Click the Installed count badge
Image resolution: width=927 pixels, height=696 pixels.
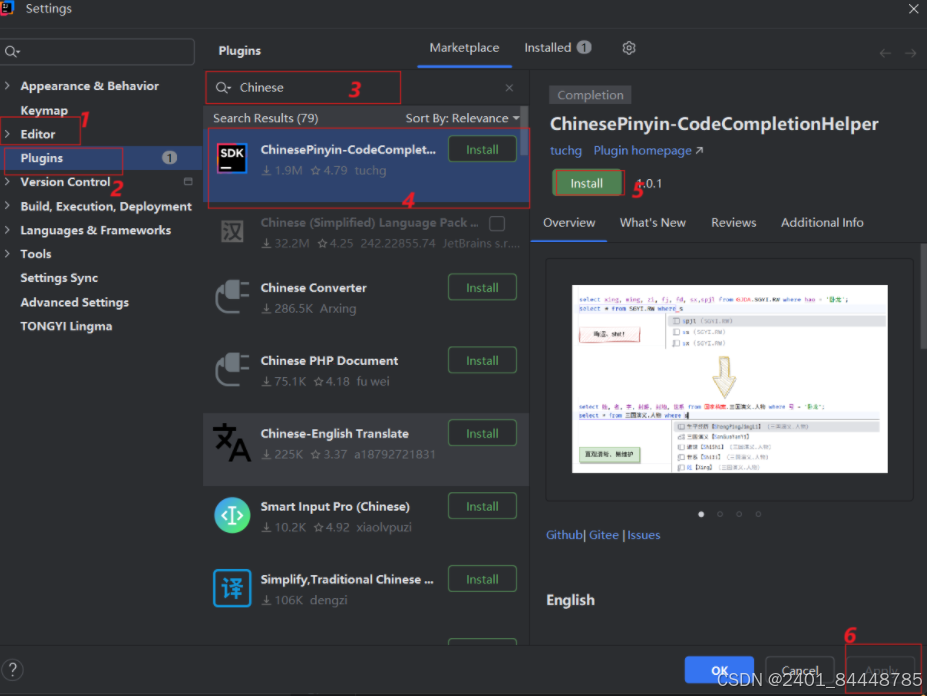coord(584,47)
